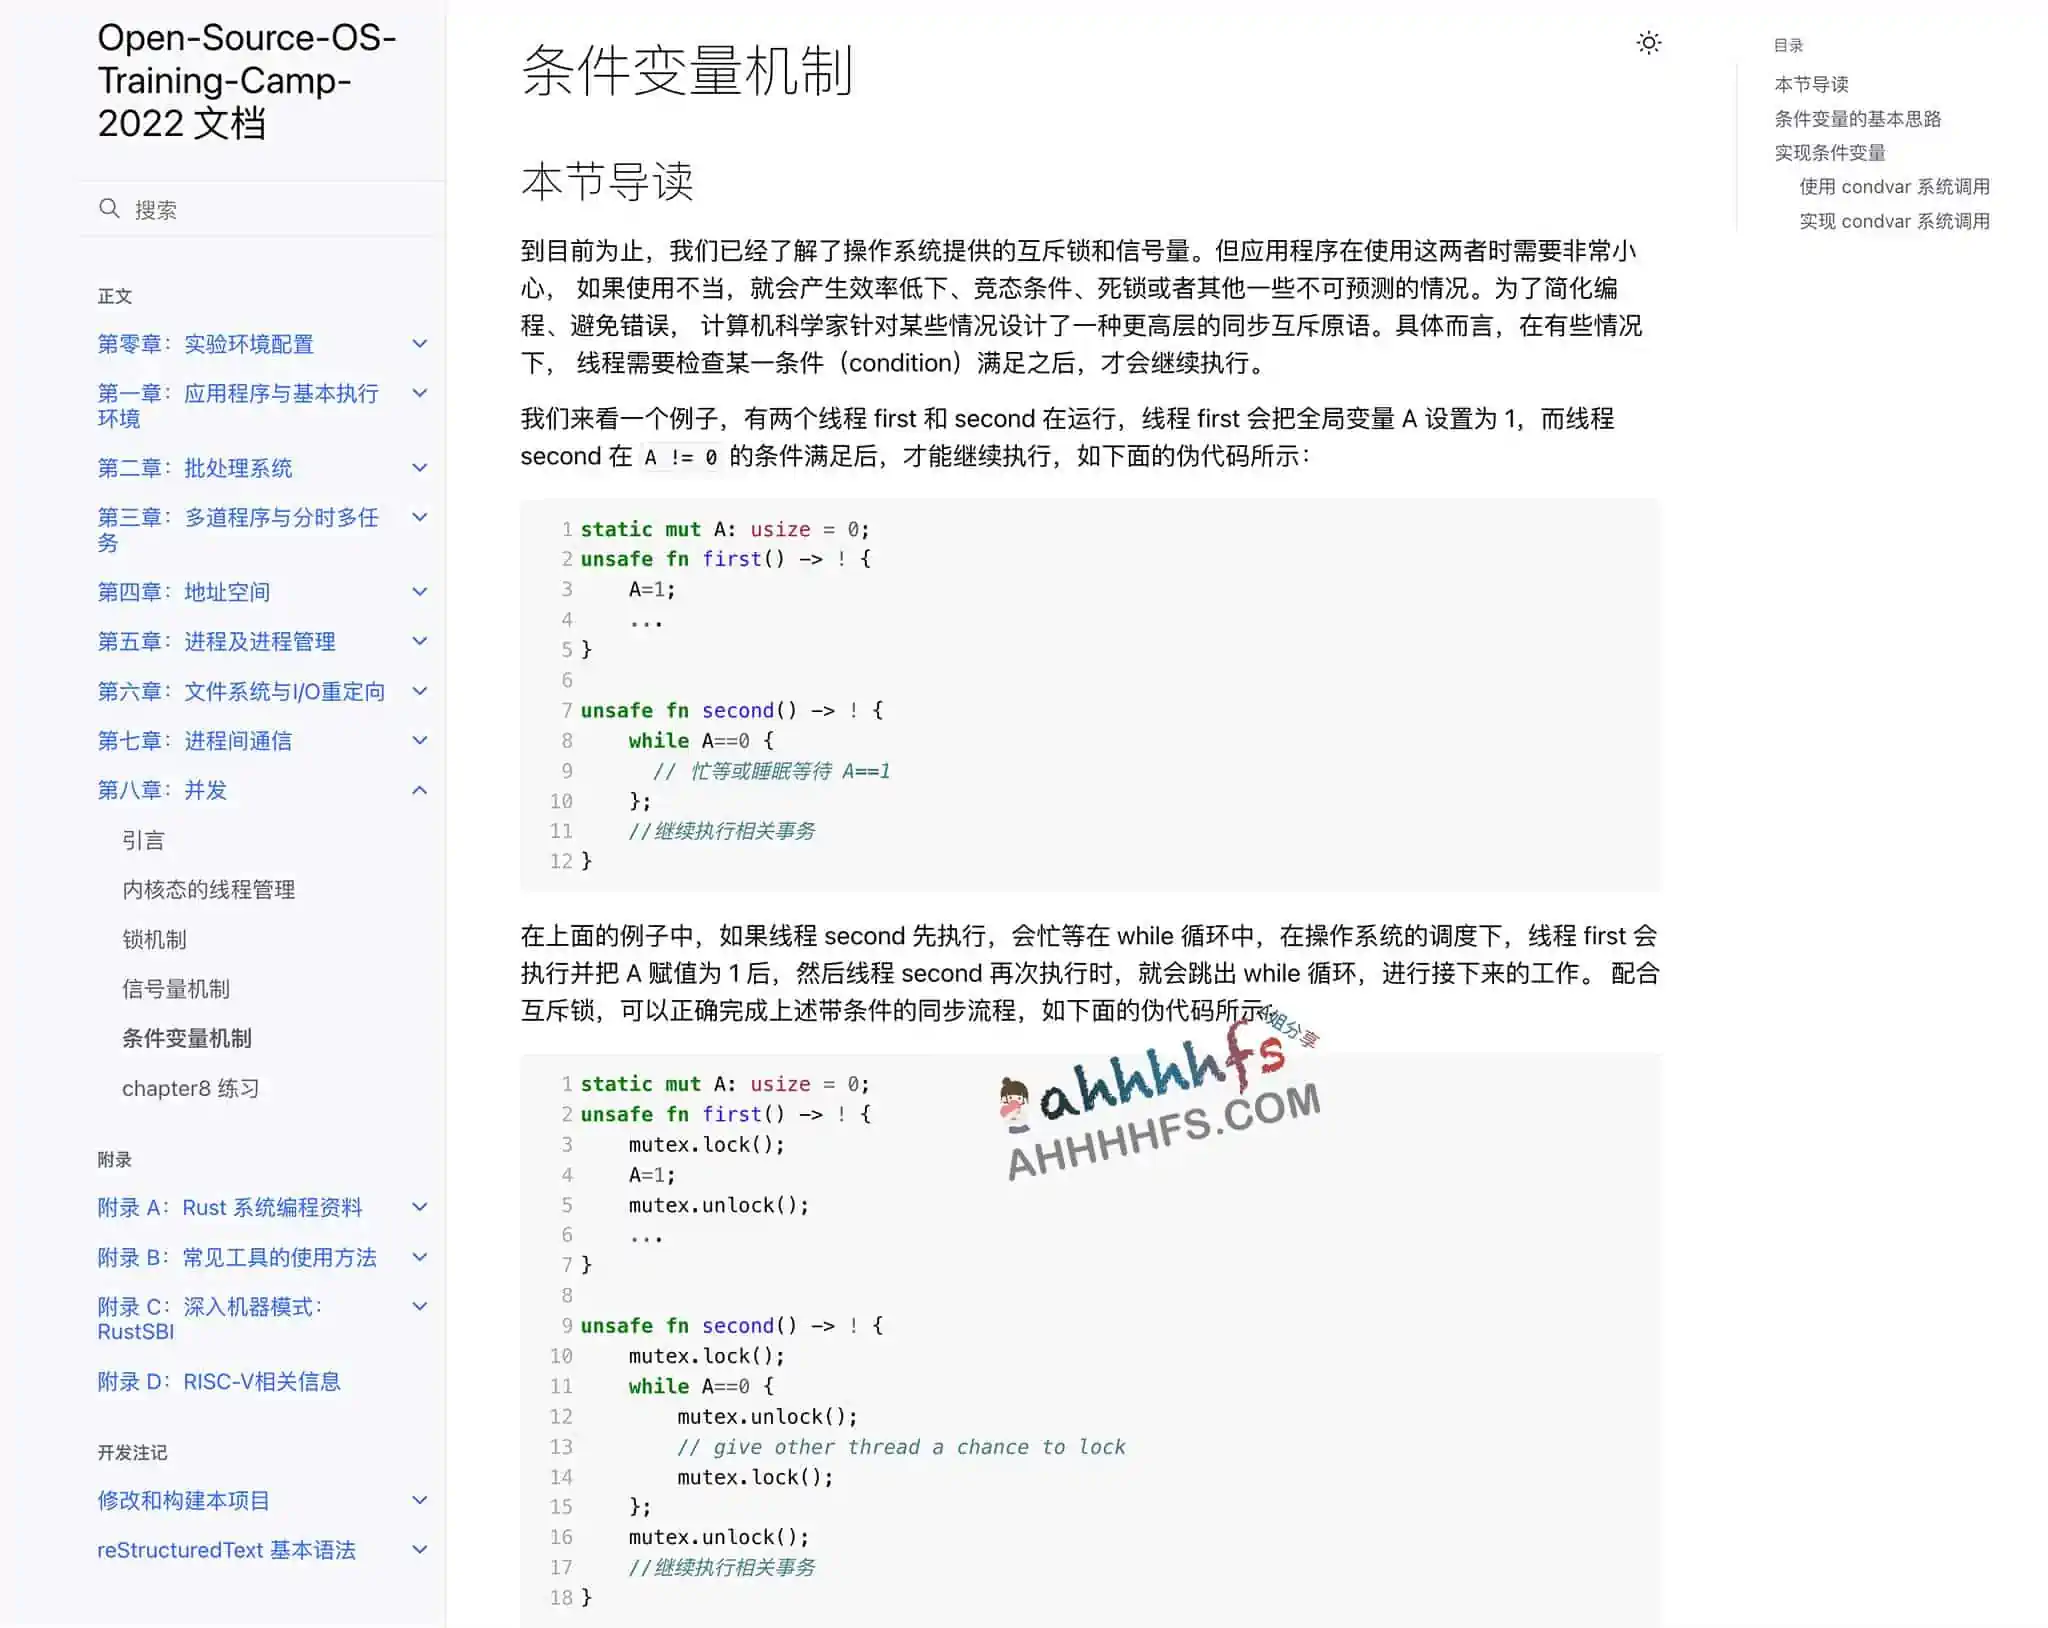Collapse the 第八章：并发 chapter

click(419, 790)
